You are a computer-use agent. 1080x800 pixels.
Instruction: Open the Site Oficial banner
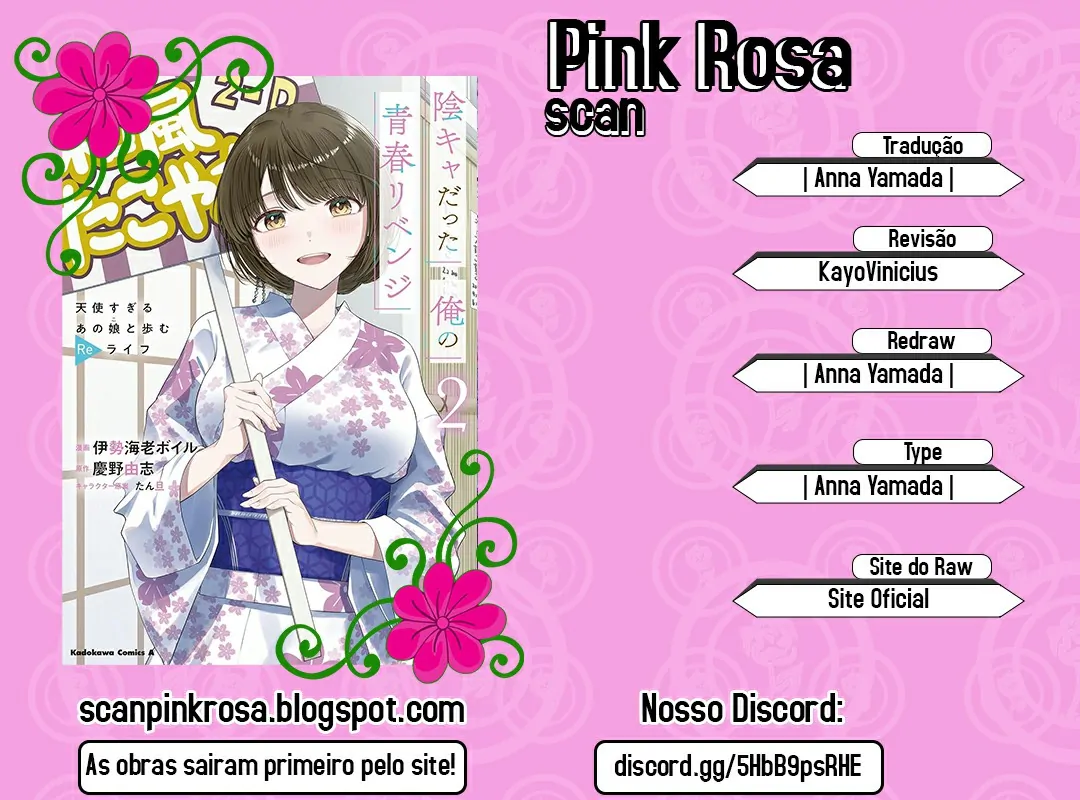(x=878, y=599)
